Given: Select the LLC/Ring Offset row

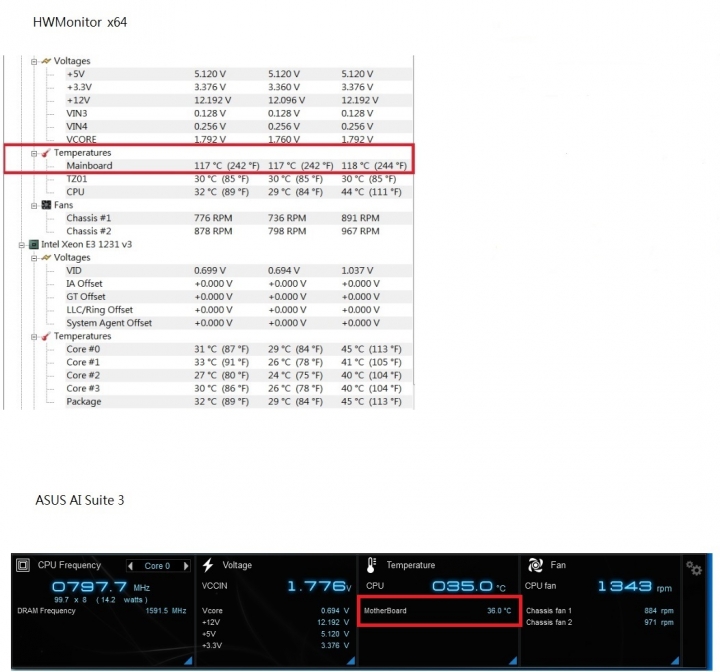Looking at the screenshot, I should (239, 310).
